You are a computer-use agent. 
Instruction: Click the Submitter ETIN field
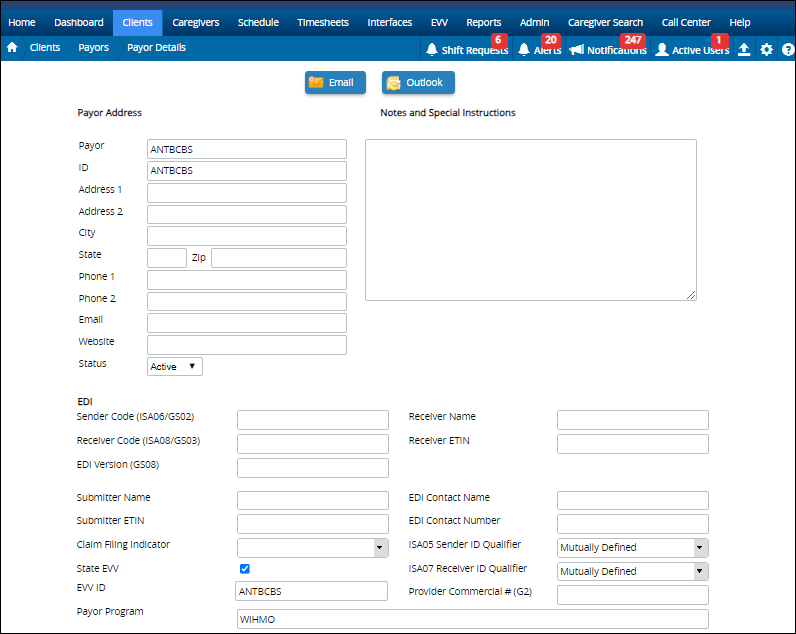[x=313, y=524]
